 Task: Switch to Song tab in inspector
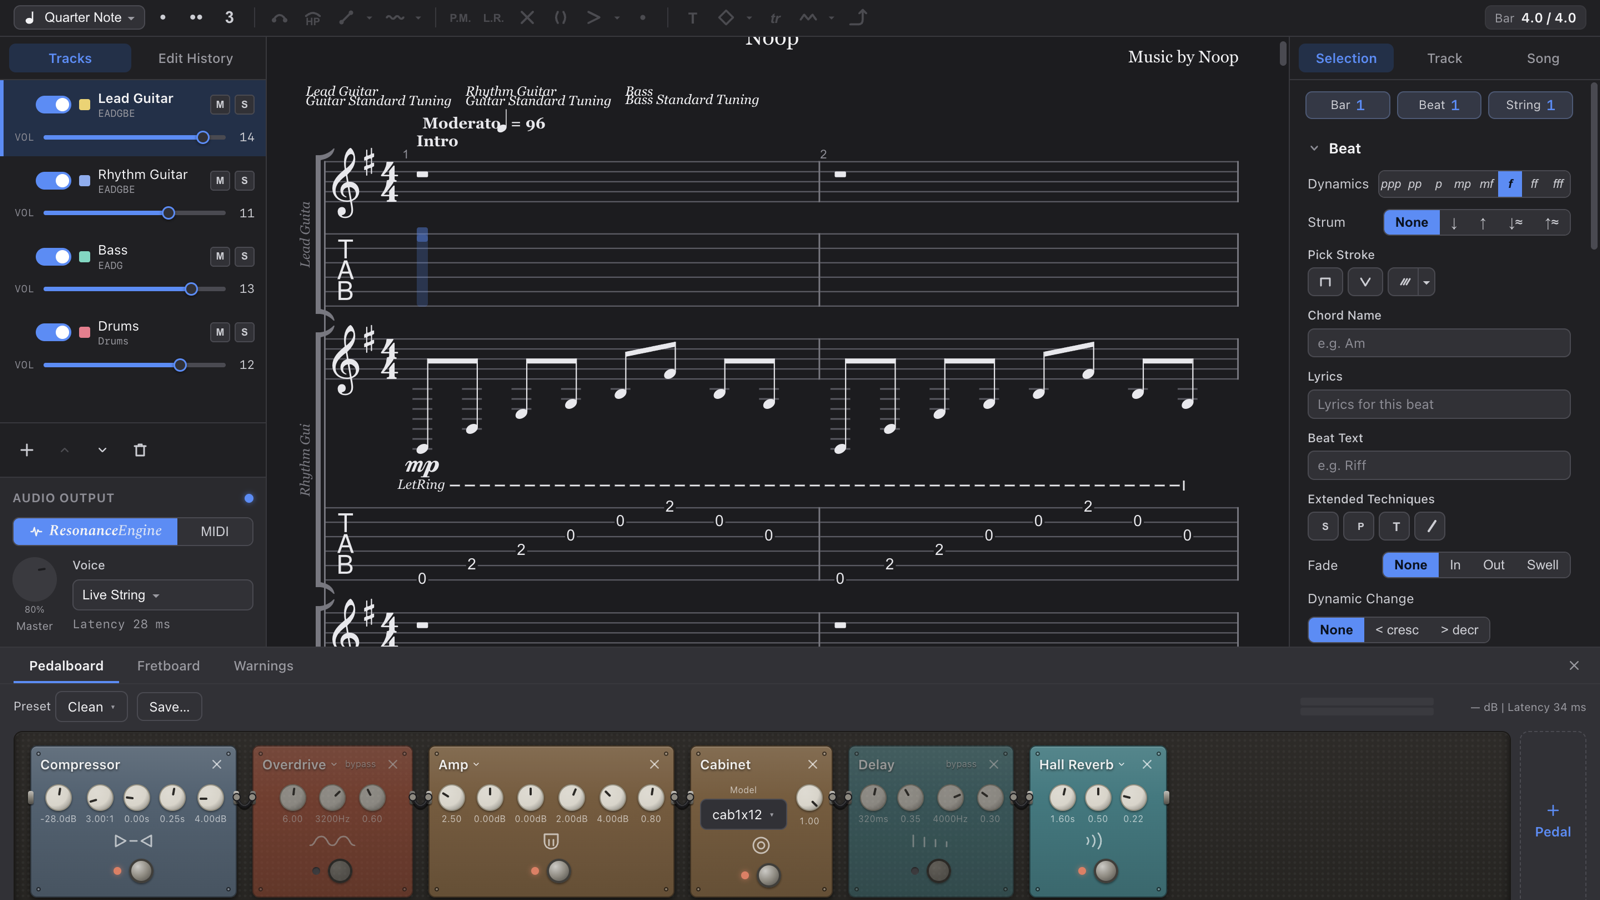(x=1543, y=58)
